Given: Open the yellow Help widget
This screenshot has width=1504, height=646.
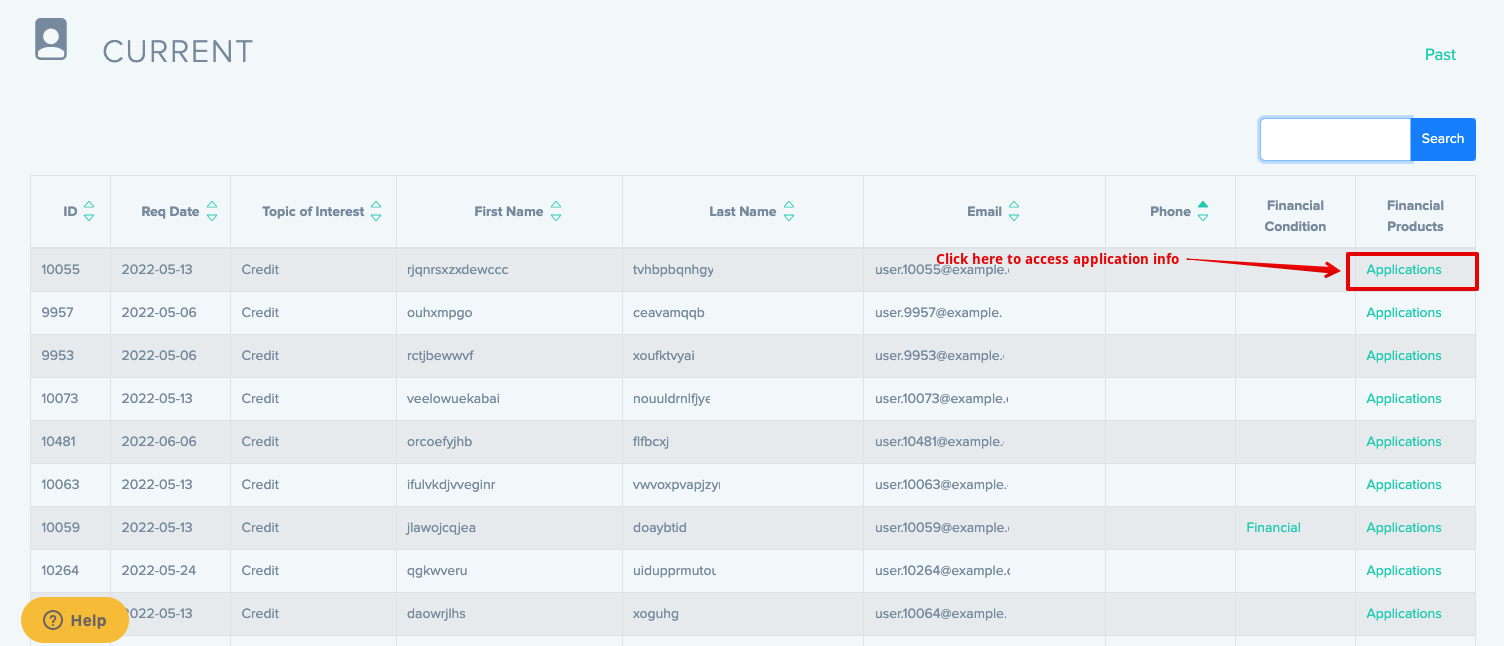Looking at the screenshot, I should pos(75,620).
